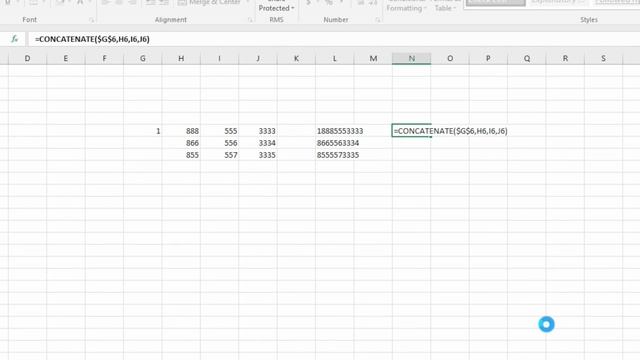Select column E header
The image size is (640, 360).
66,58
